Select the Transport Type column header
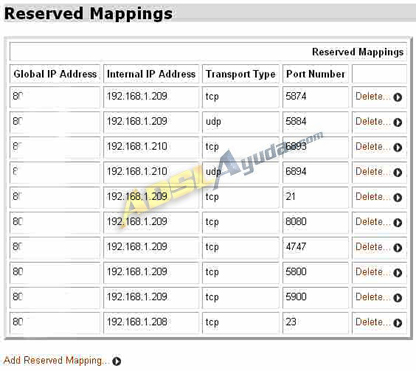The image size is (416, 371). [240, 74]
